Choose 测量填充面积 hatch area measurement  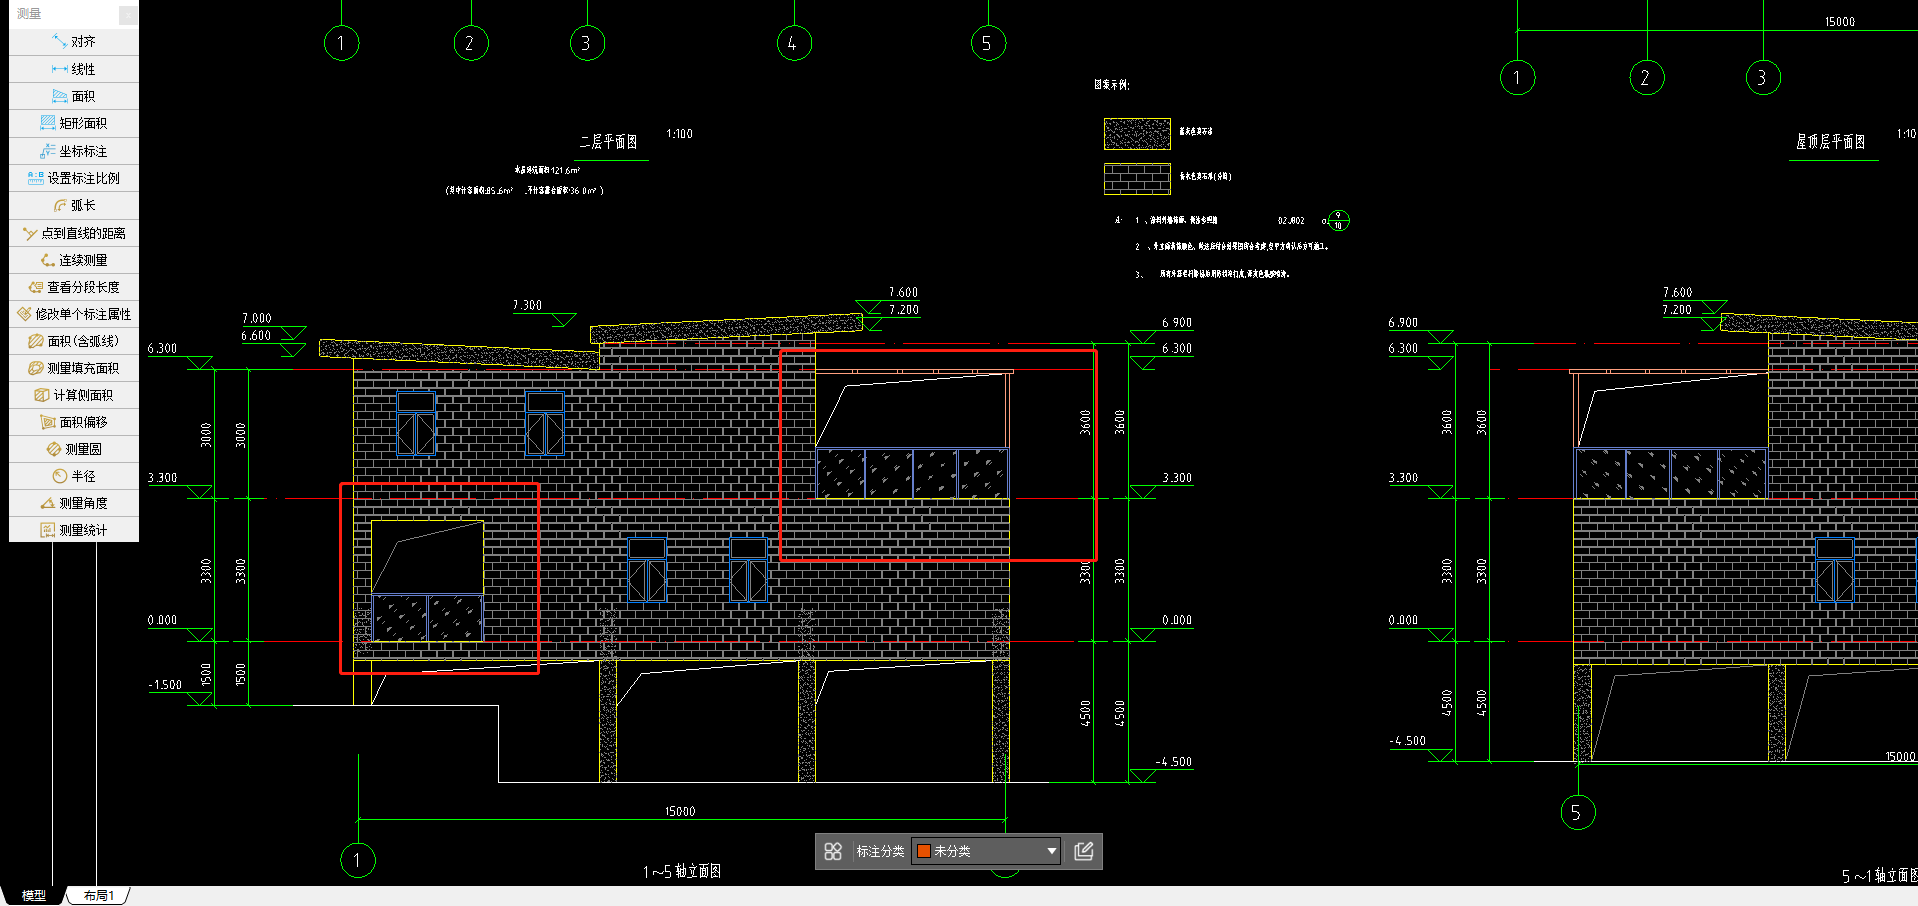coord(74,368)
